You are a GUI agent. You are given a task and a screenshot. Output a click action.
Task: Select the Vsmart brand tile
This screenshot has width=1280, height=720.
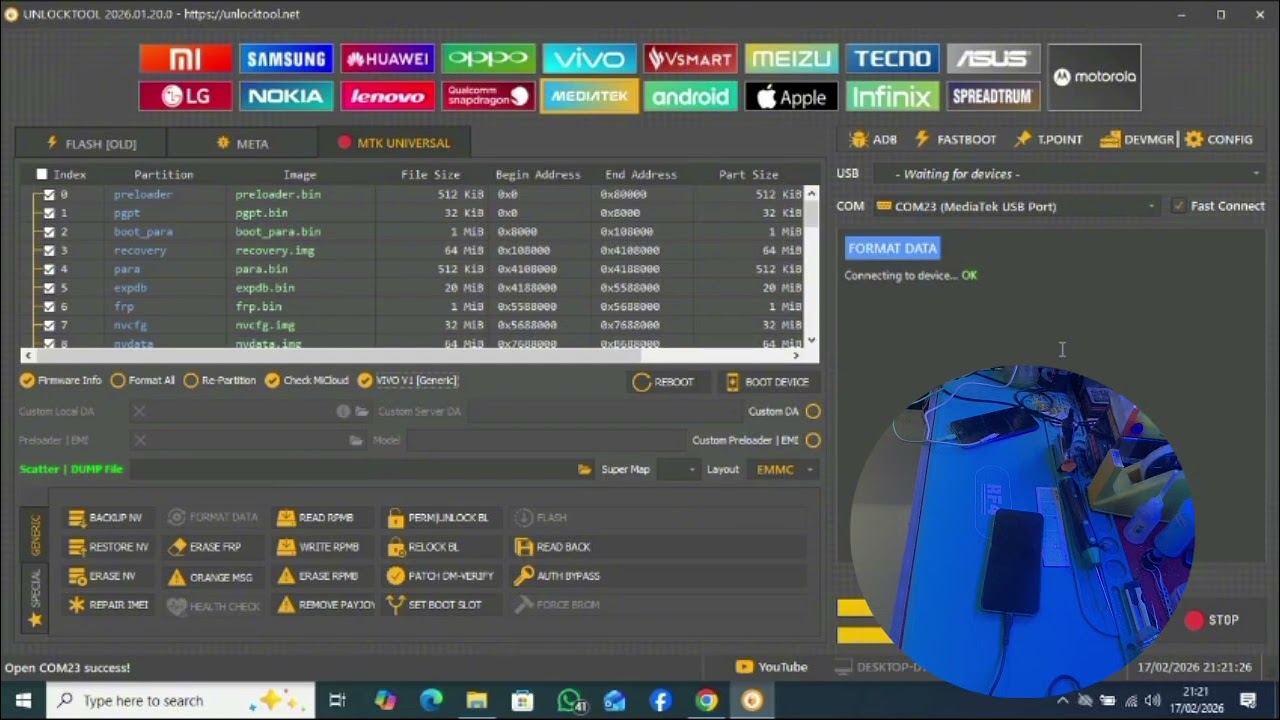[x=691, y=59]
